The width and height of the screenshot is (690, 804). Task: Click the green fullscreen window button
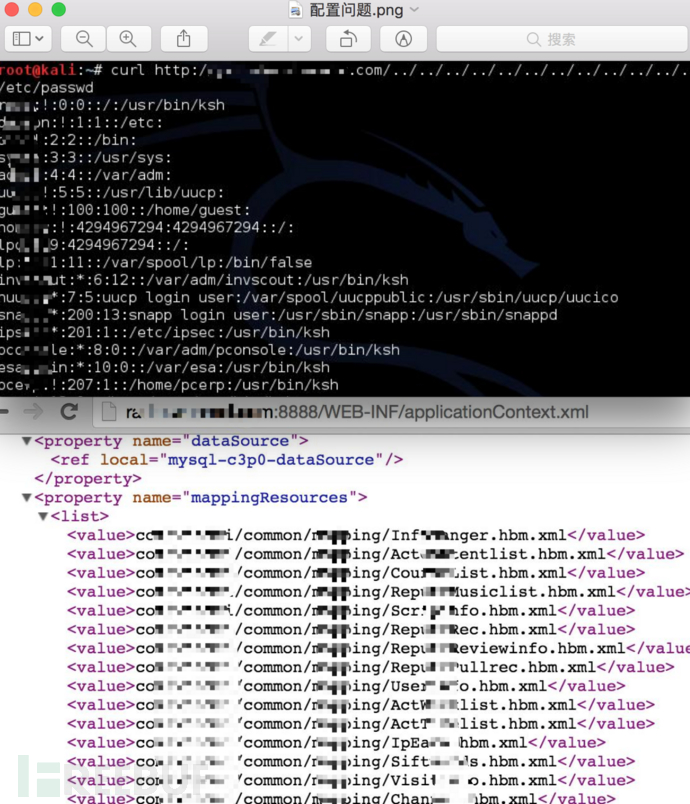(59, 9)
